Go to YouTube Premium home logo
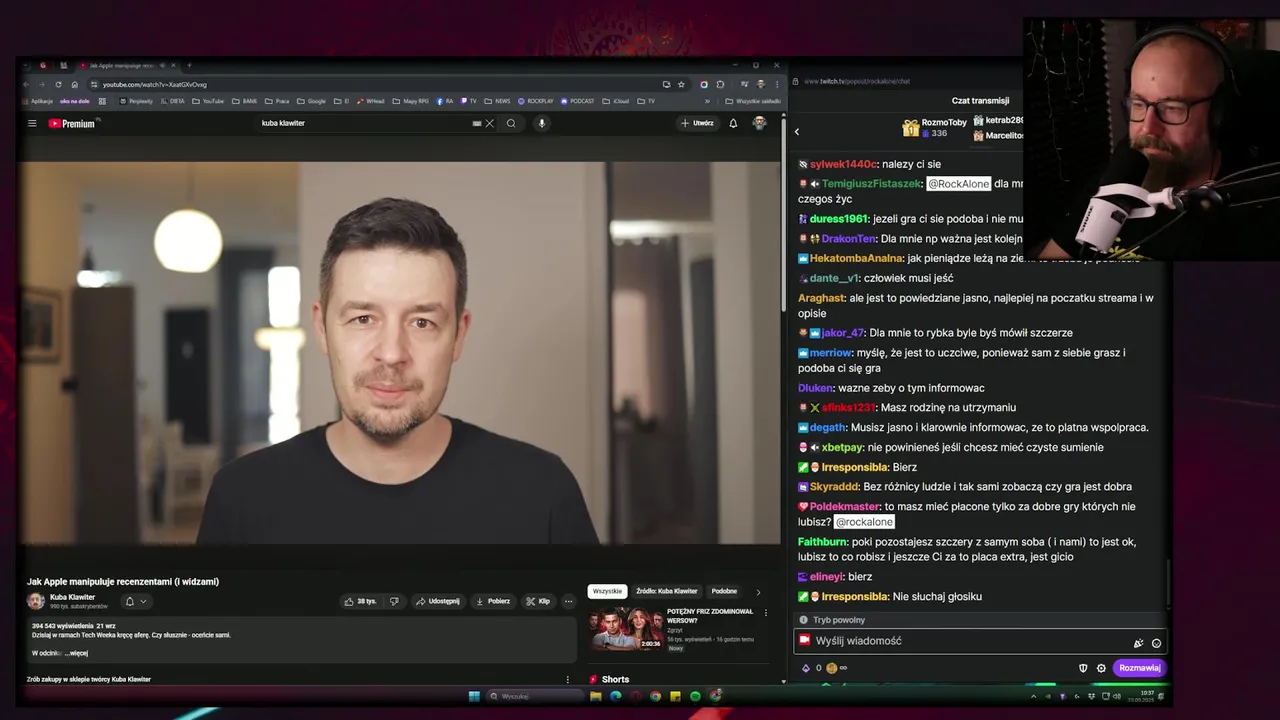The width and height of the screenshot is (1280, 720). click(x=72, y=124)
